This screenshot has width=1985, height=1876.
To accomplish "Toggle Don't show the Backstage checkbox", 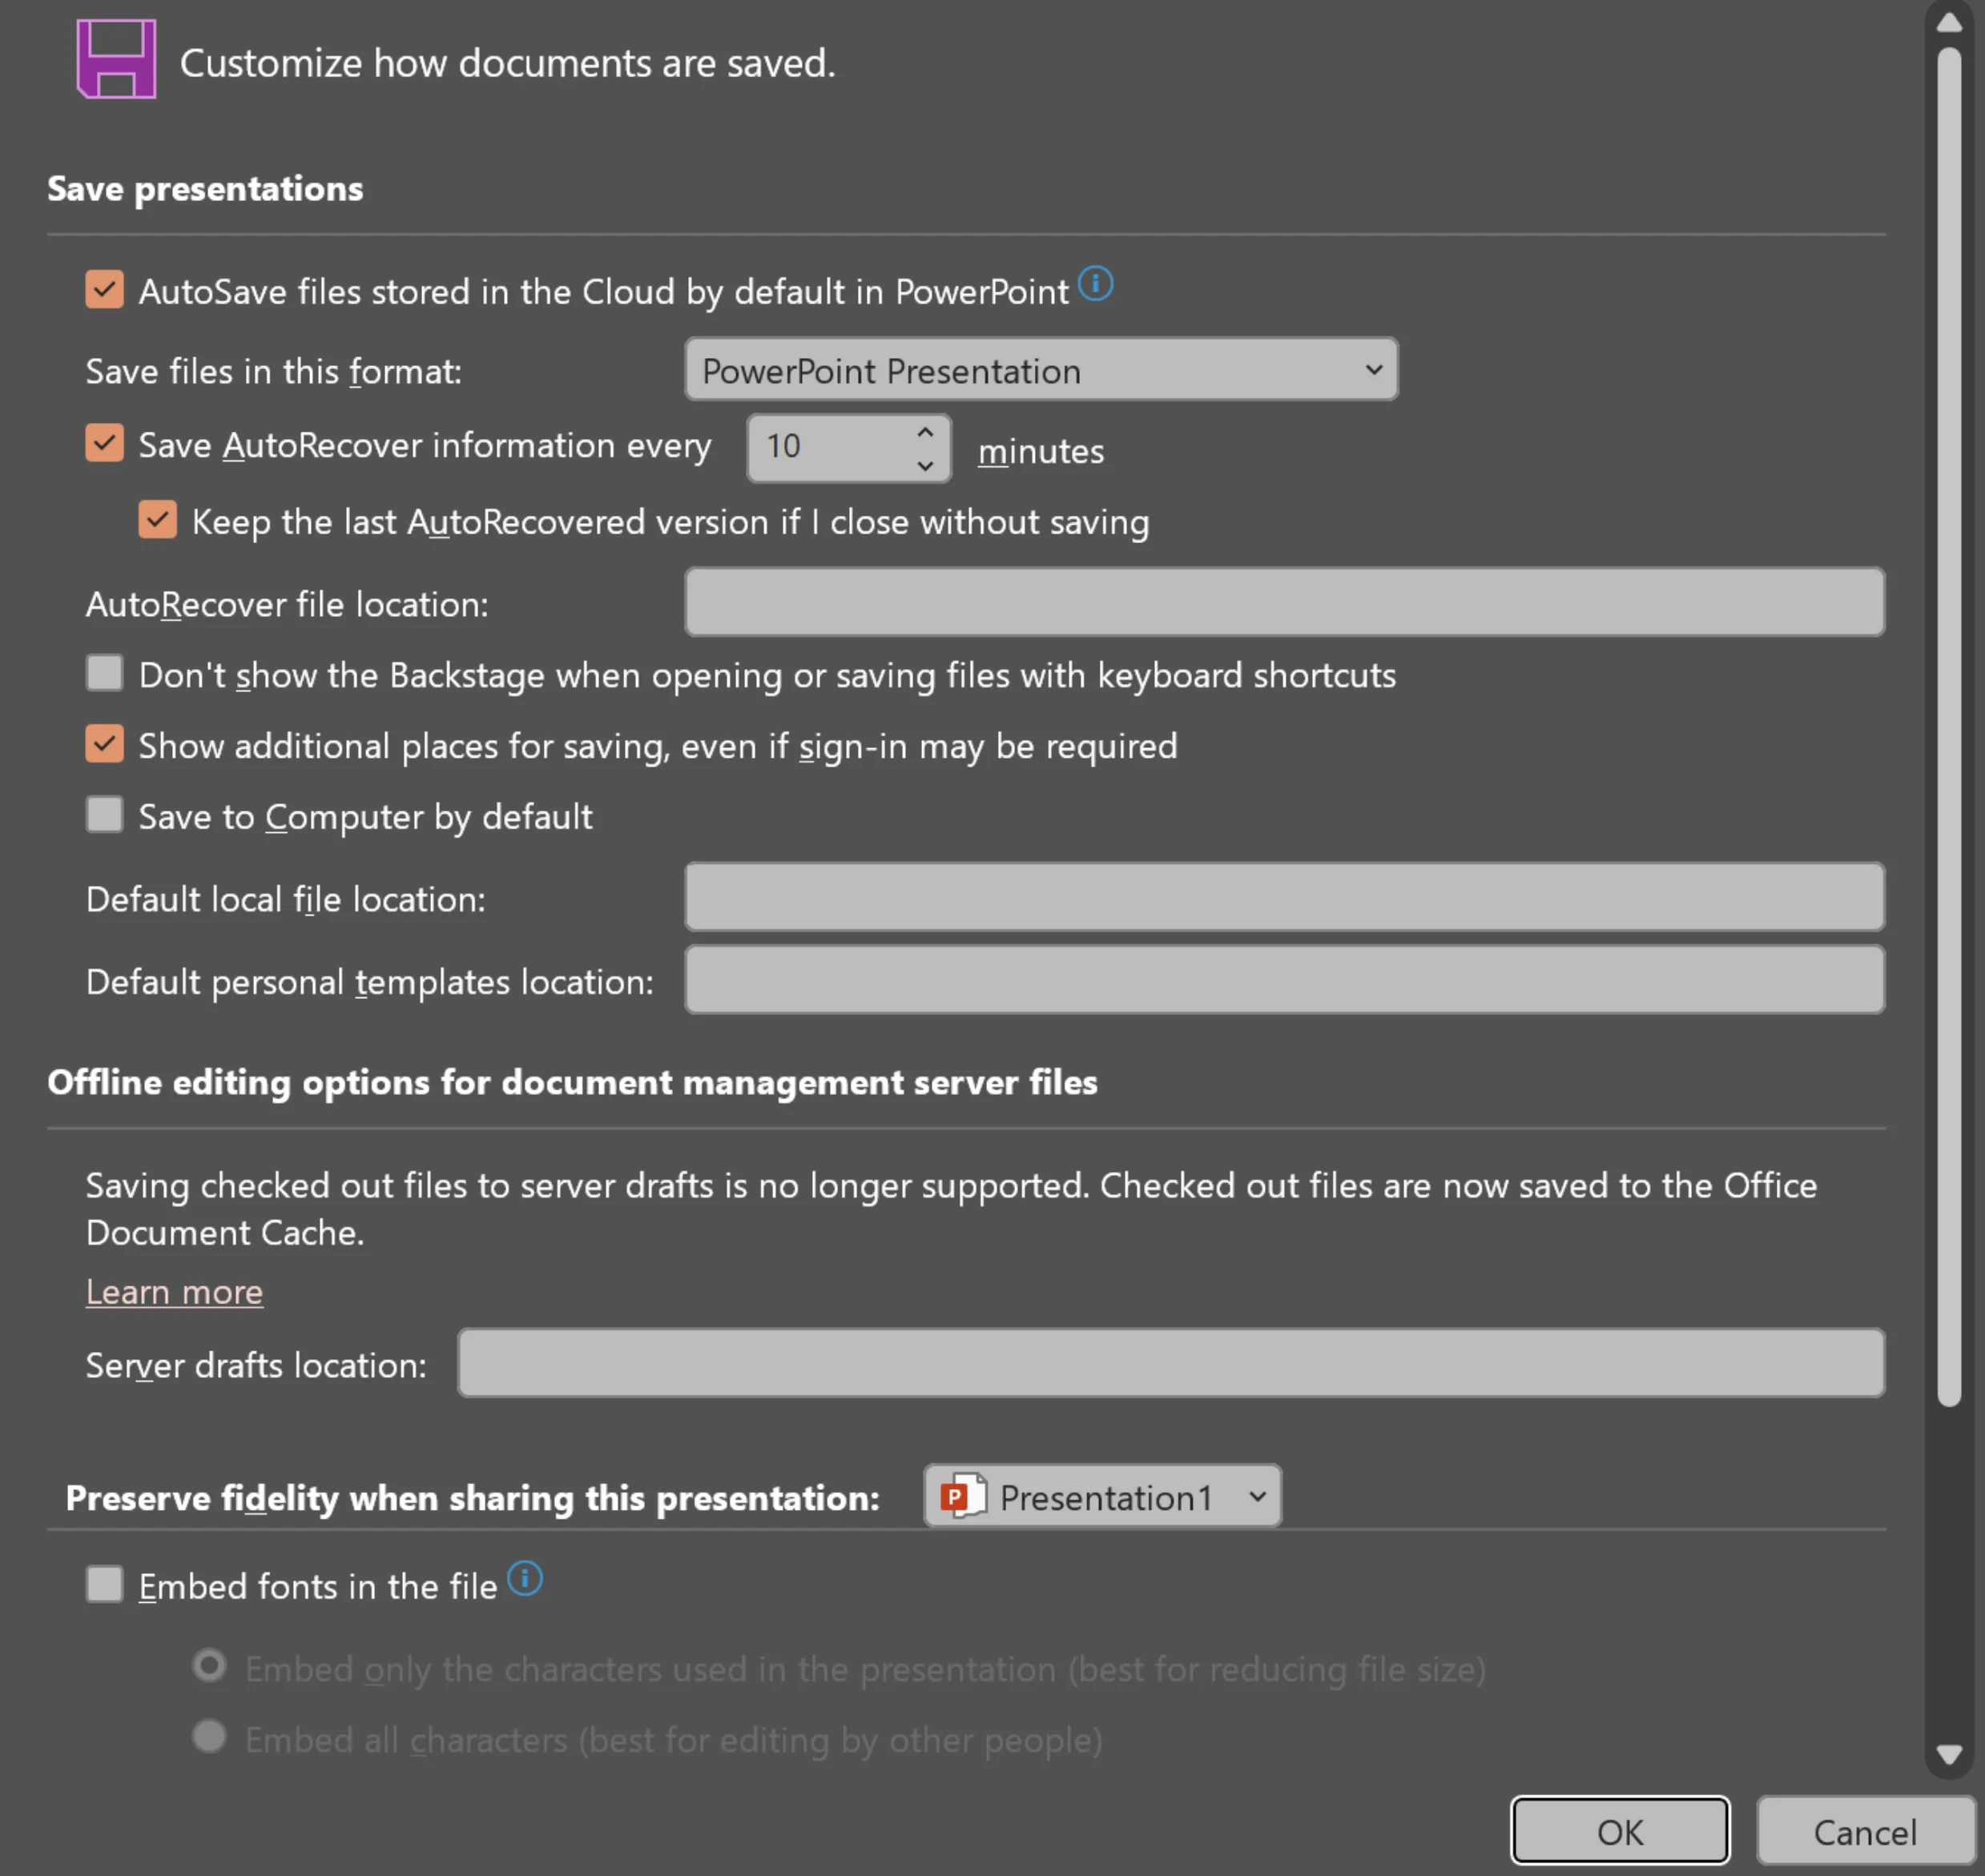I will click(105, 673).
